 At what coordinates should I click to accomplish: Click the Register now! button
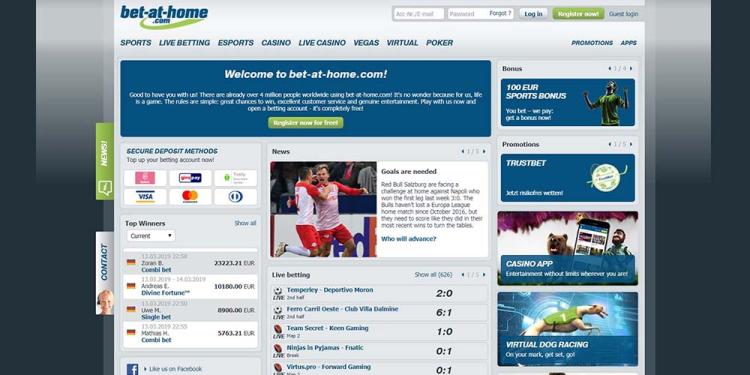click(x=578, y=14)
